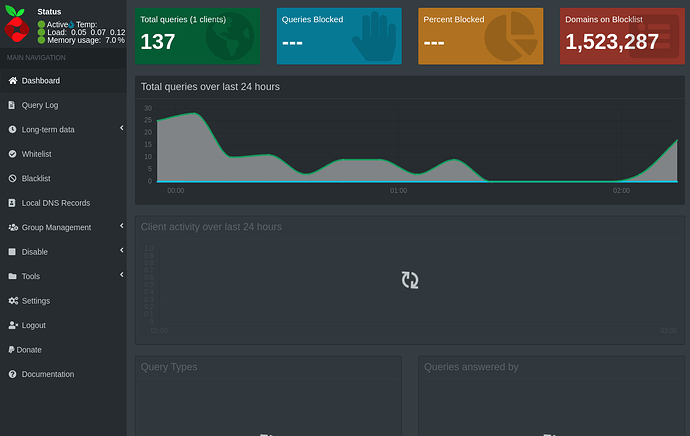Click the hand icon in Queries Blocked
Viewport: 690px width, 436px height.
374,37
